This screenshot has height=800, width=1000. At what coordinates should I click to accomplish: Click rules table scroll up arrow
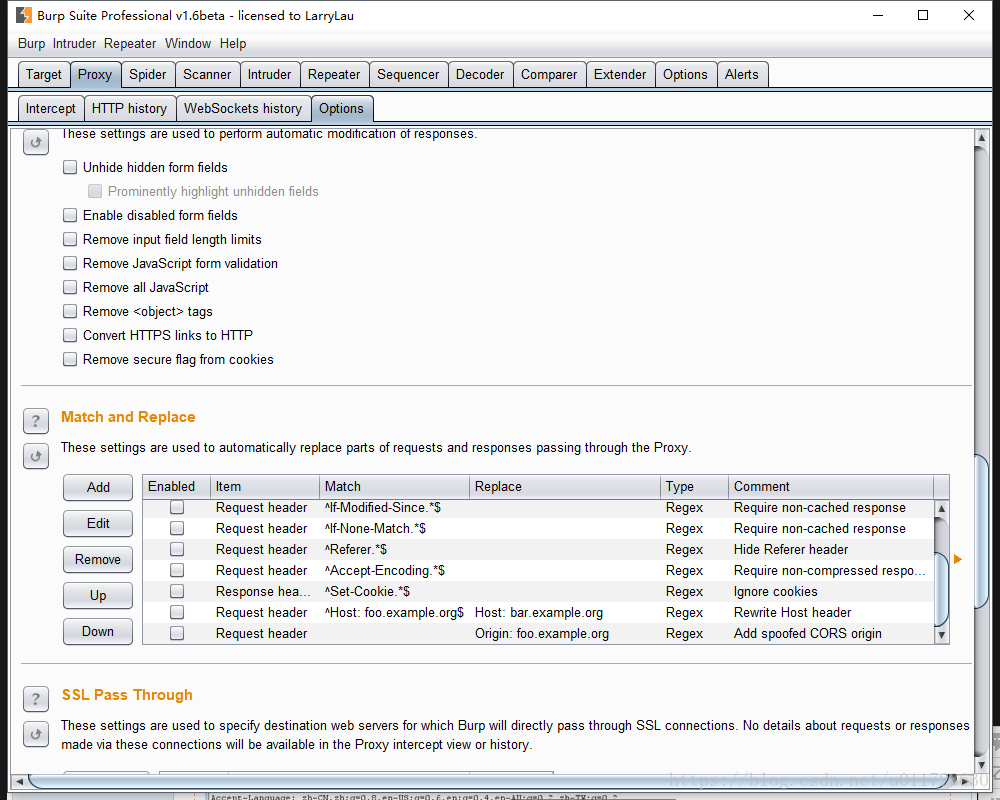(x=941, y=508)
